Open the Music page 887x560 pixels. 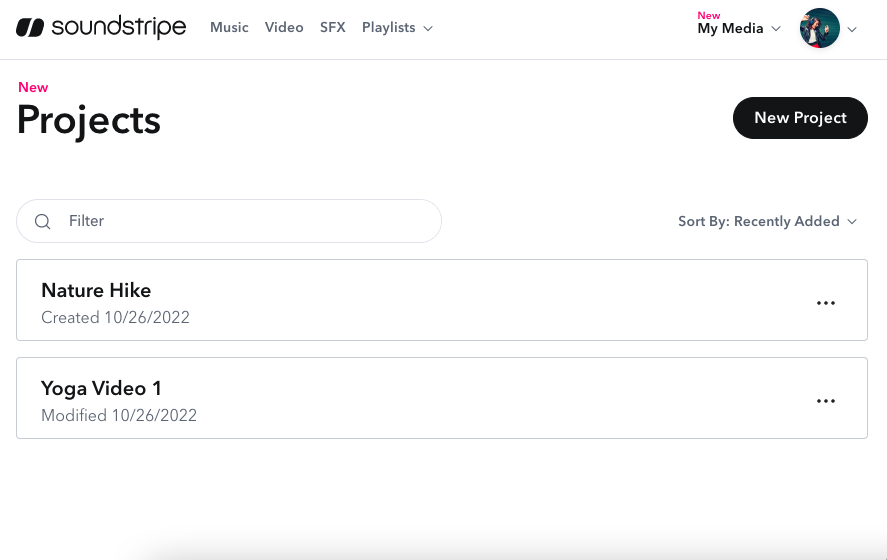coord(229,28)
